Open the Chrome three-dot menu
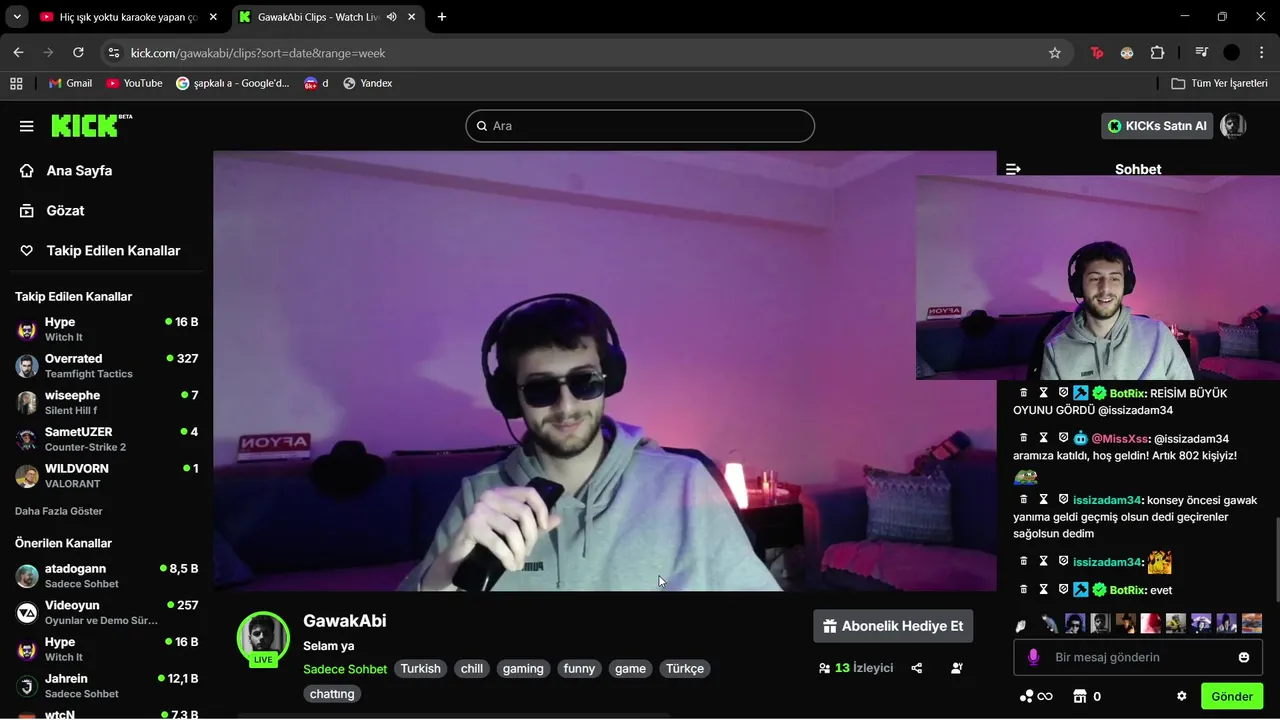The height and width of the screenshot is (720, 1280). [x=1261, y=53]
